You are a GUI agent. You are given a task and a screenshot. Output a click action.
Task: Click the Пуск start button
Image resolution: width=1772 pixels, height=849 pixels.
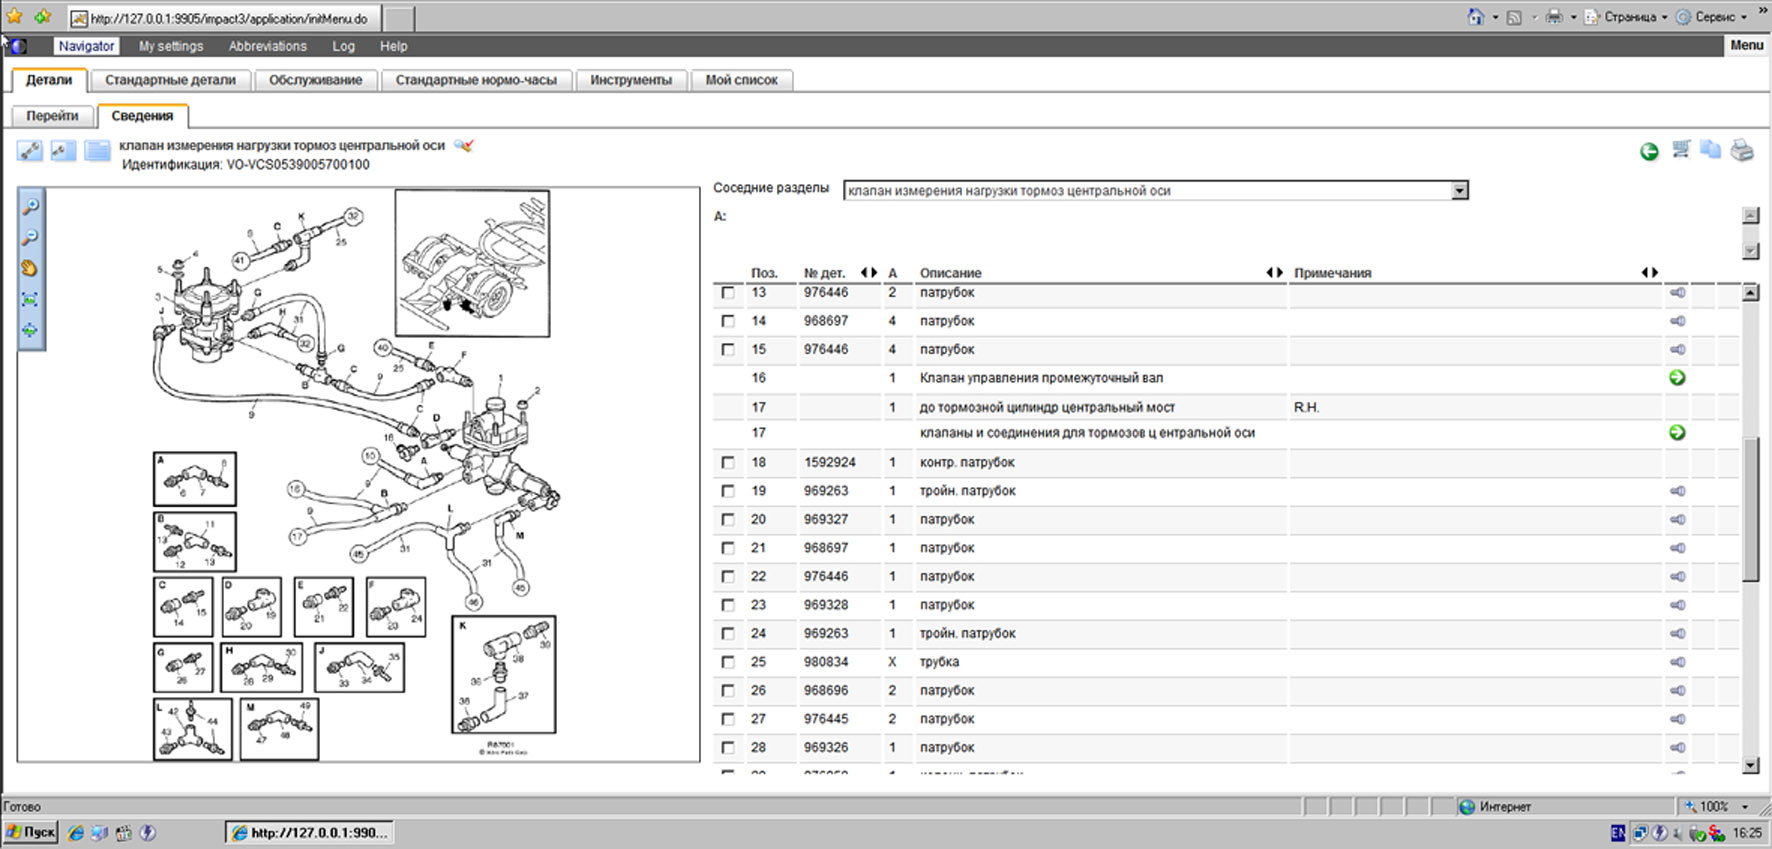click(31, 832)
